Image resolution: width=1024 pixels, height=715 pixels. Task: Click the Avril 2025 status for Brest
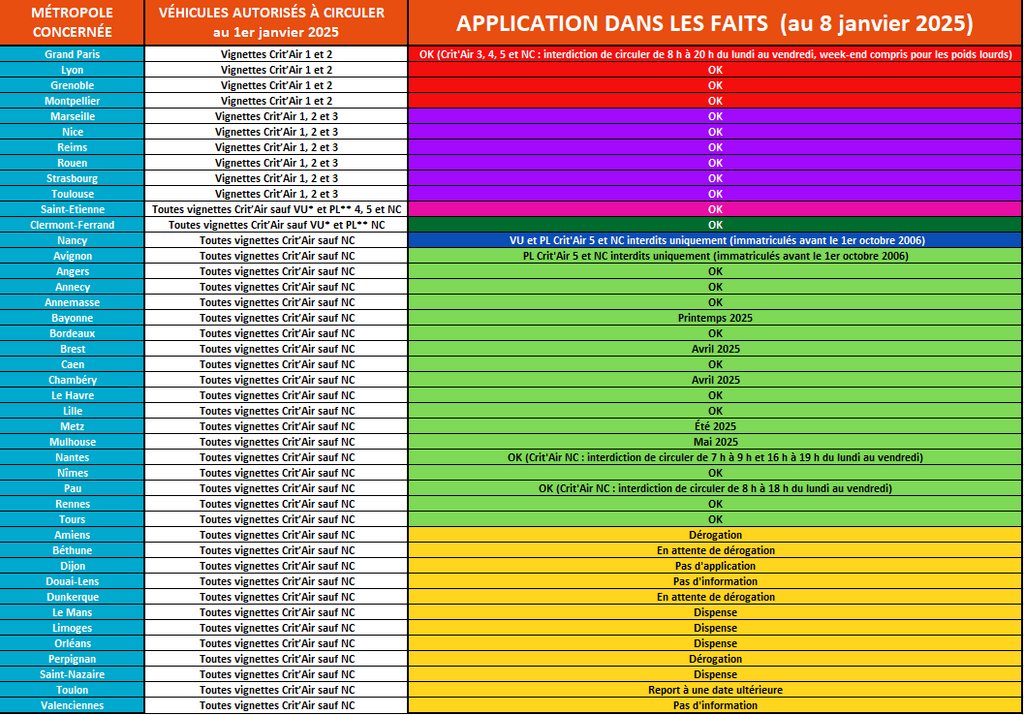715,348
